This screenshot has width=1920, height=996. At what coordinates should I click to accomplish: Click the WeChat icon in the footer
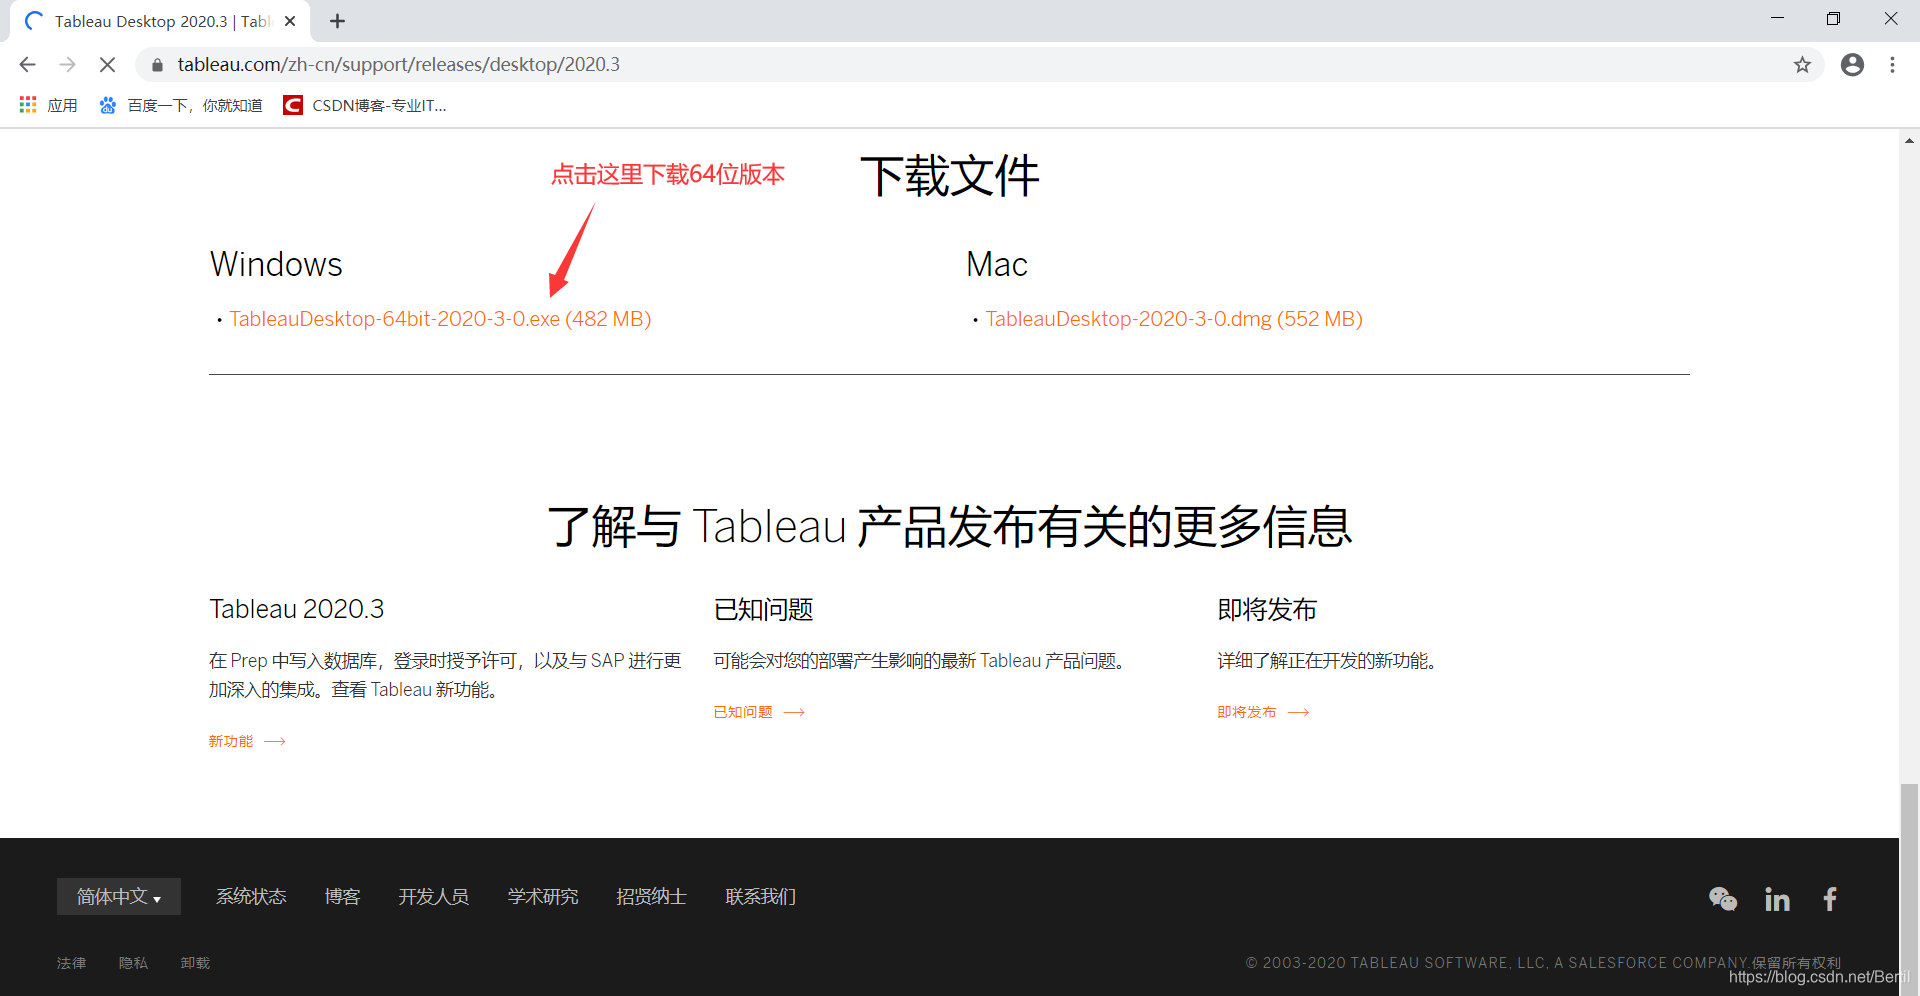1722,899
